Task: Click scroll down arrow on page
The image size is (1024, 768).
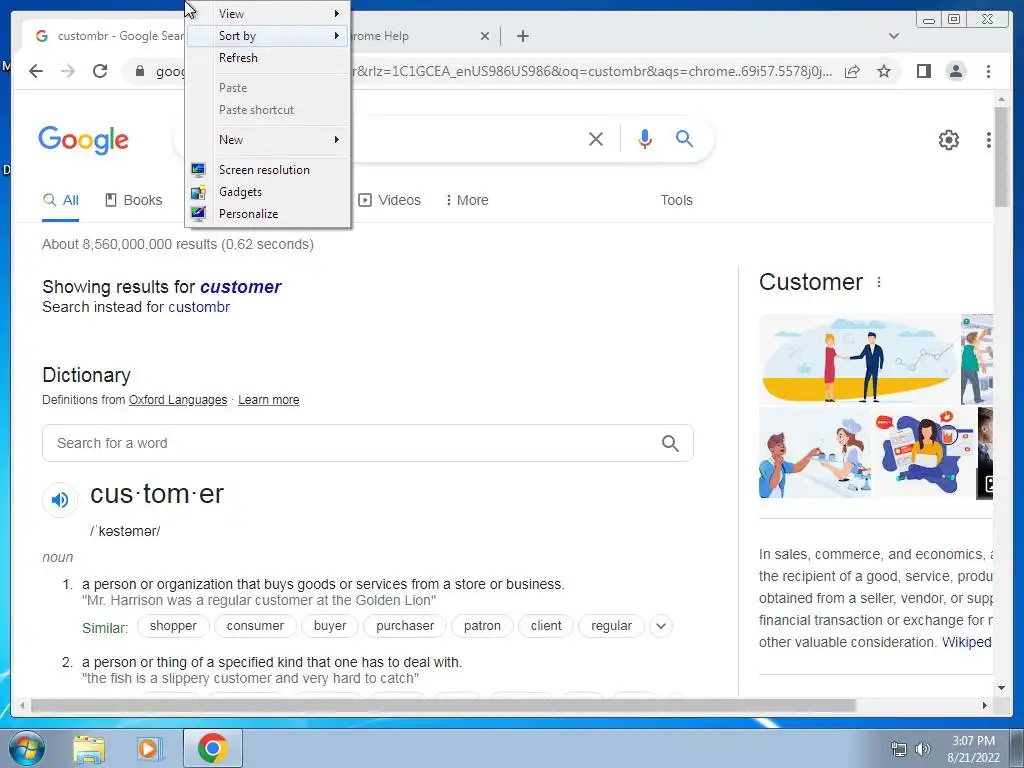Action: point(1001,688)
